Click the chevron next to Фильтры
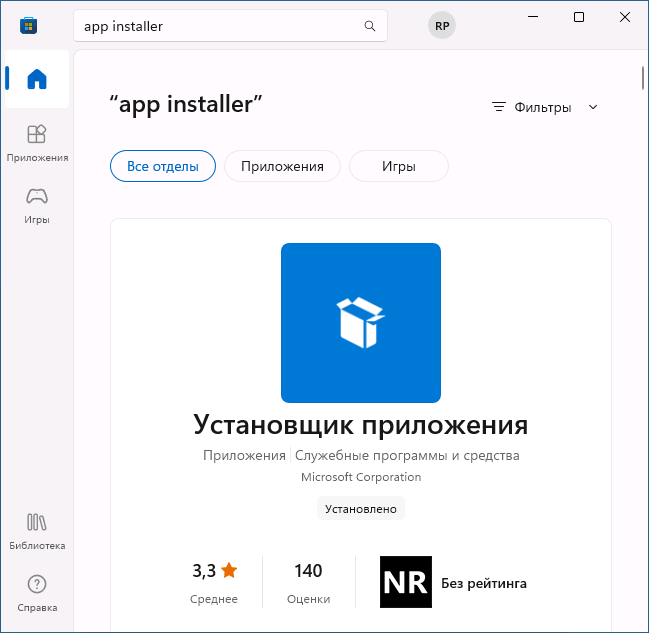 [x=593, y=107]
